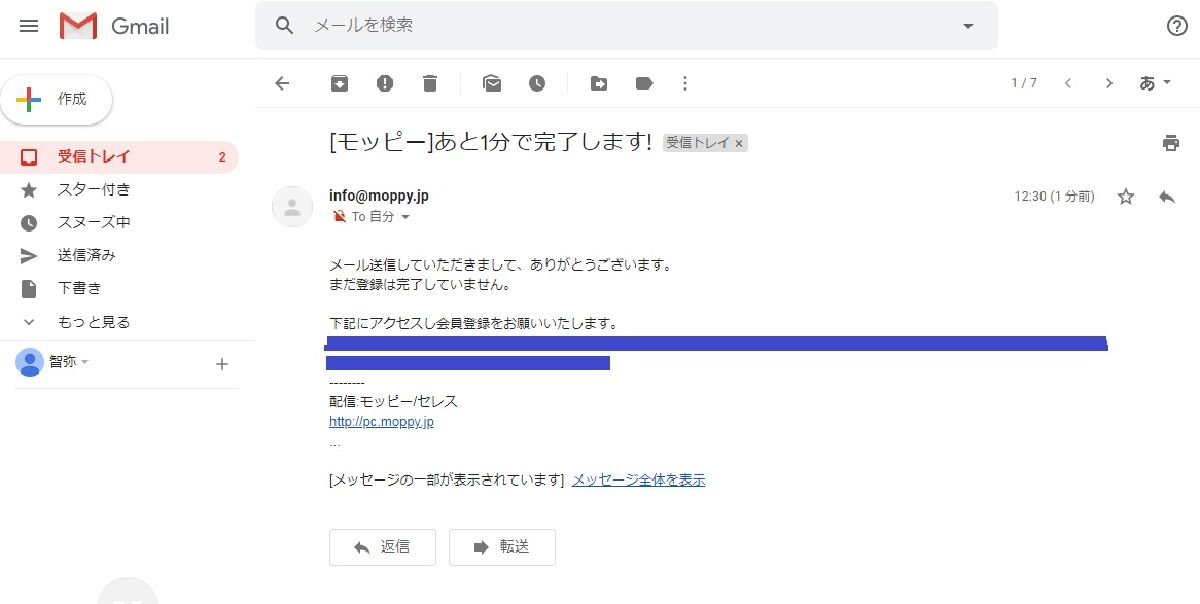Snooze this email
The width and height of the screenshot is (1200, 604).
pyautogui.click(x=538, y=83)
